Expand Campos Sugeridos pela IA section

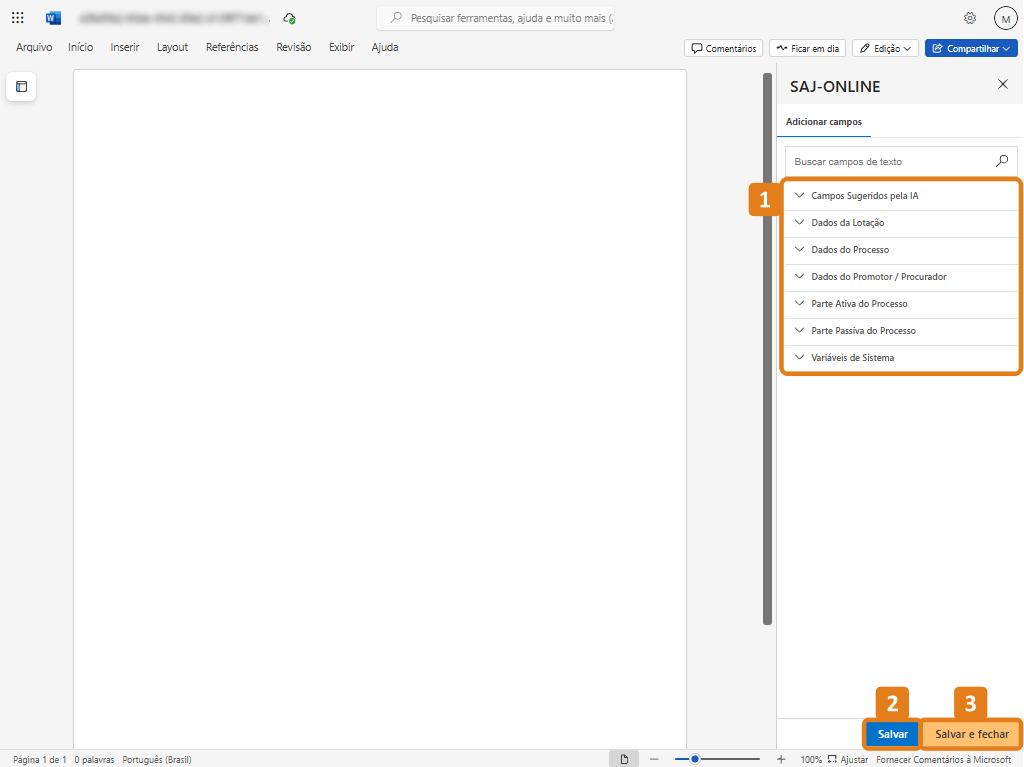coord(864,196)
